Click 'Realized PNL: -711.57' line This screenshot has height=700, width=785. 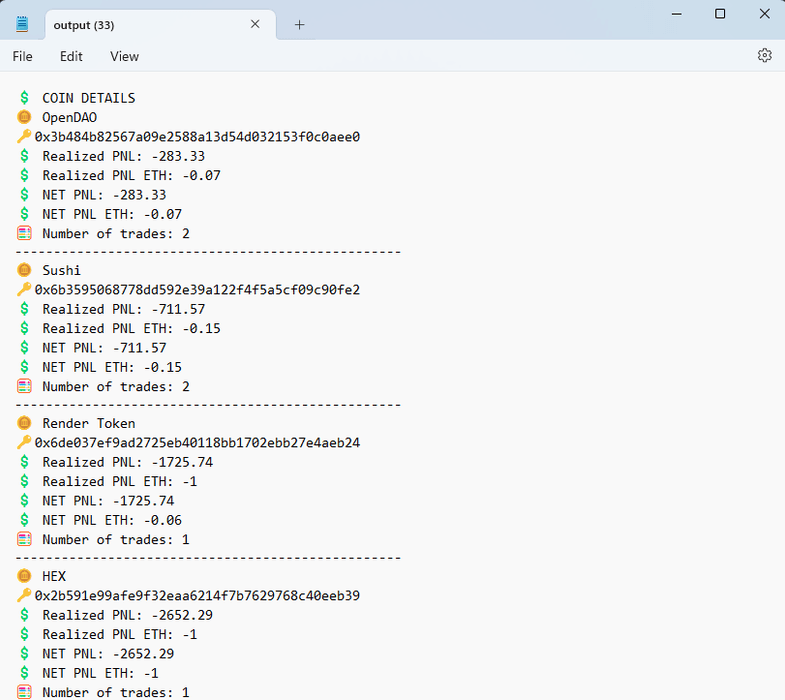click(124, 309)
